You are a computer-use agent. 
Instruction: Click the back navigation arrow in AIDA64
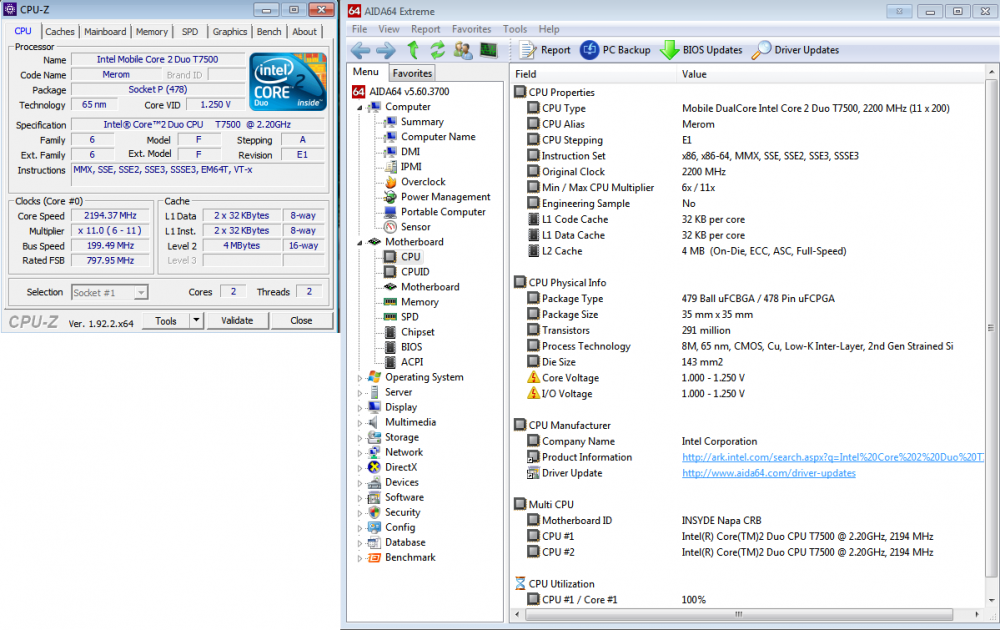coord(359,50)
